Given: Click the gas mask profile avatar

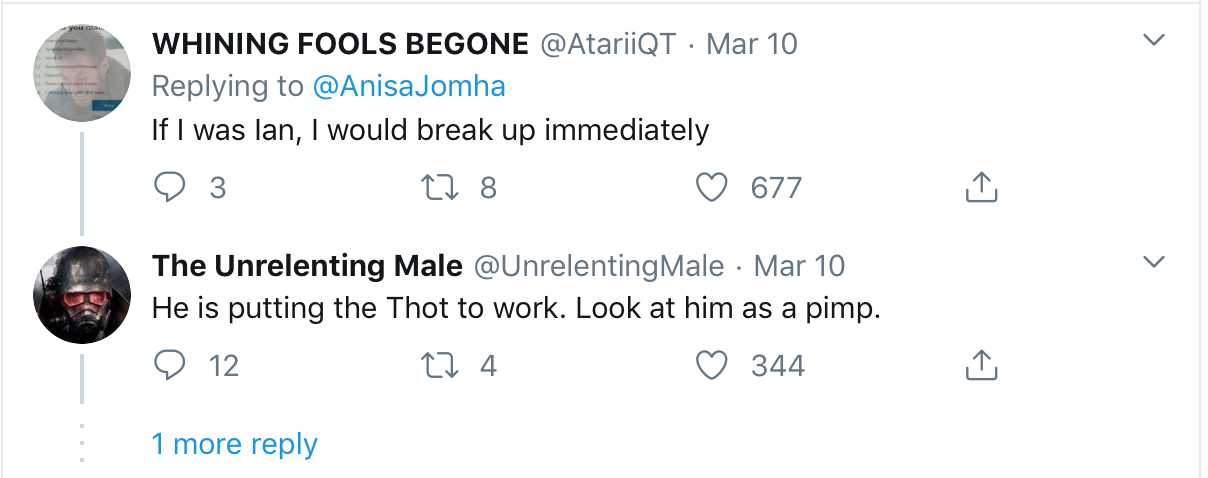Looking at the screenshot, I should point(82,295).
